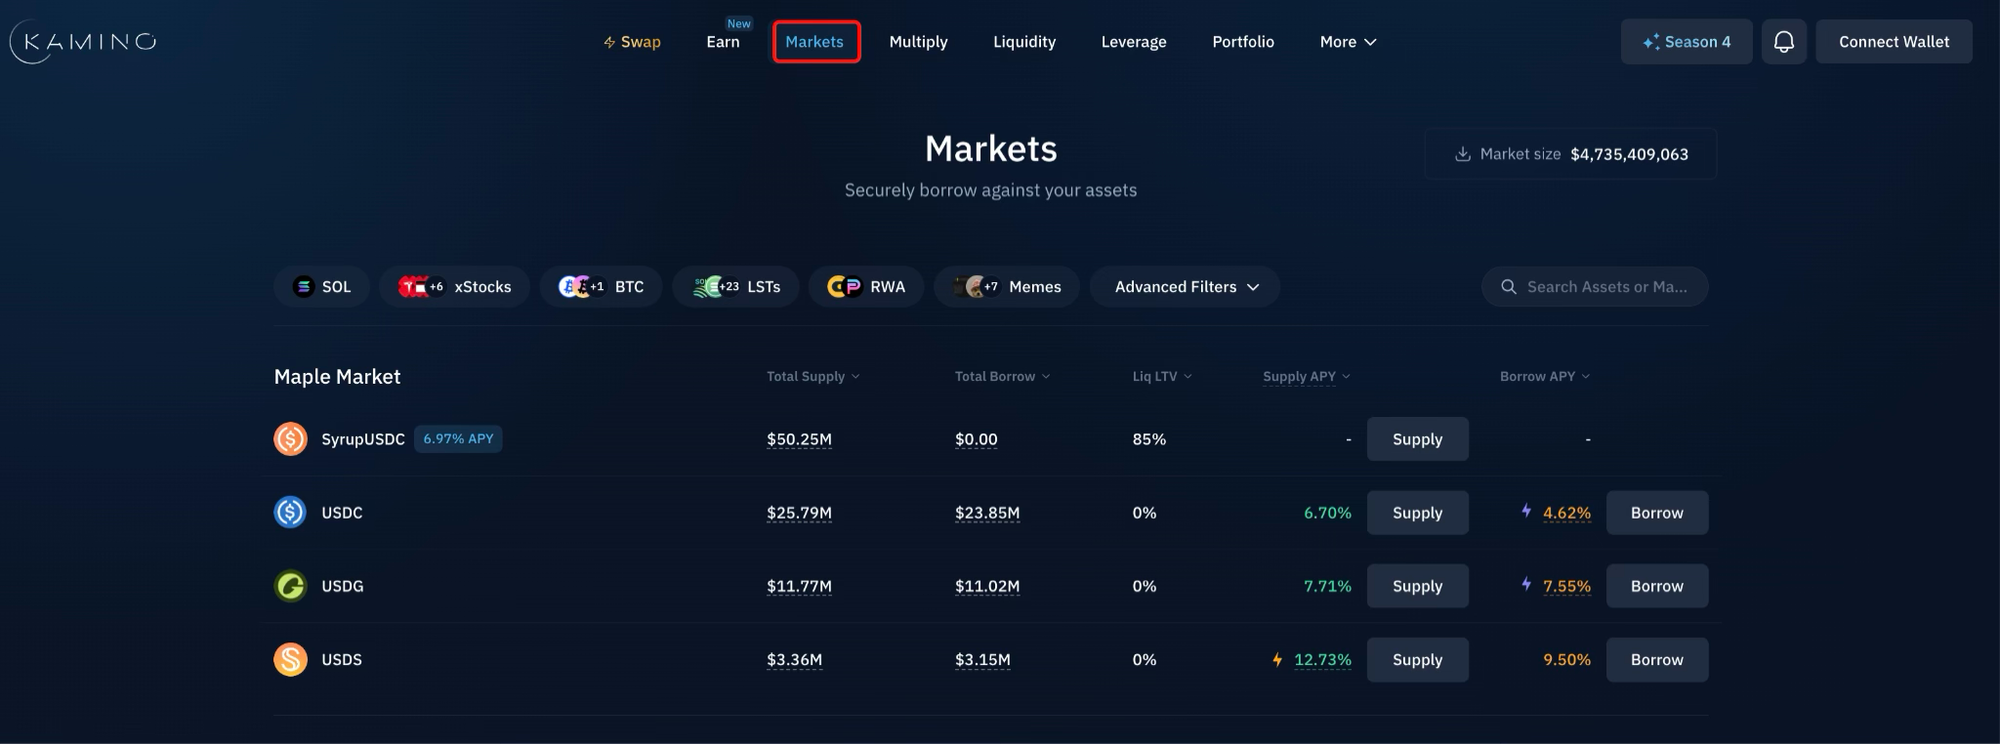The width and height of the screenshot is (2000, 744).
Task: Click the search magnifier icon
Action: coord(1508,287)
